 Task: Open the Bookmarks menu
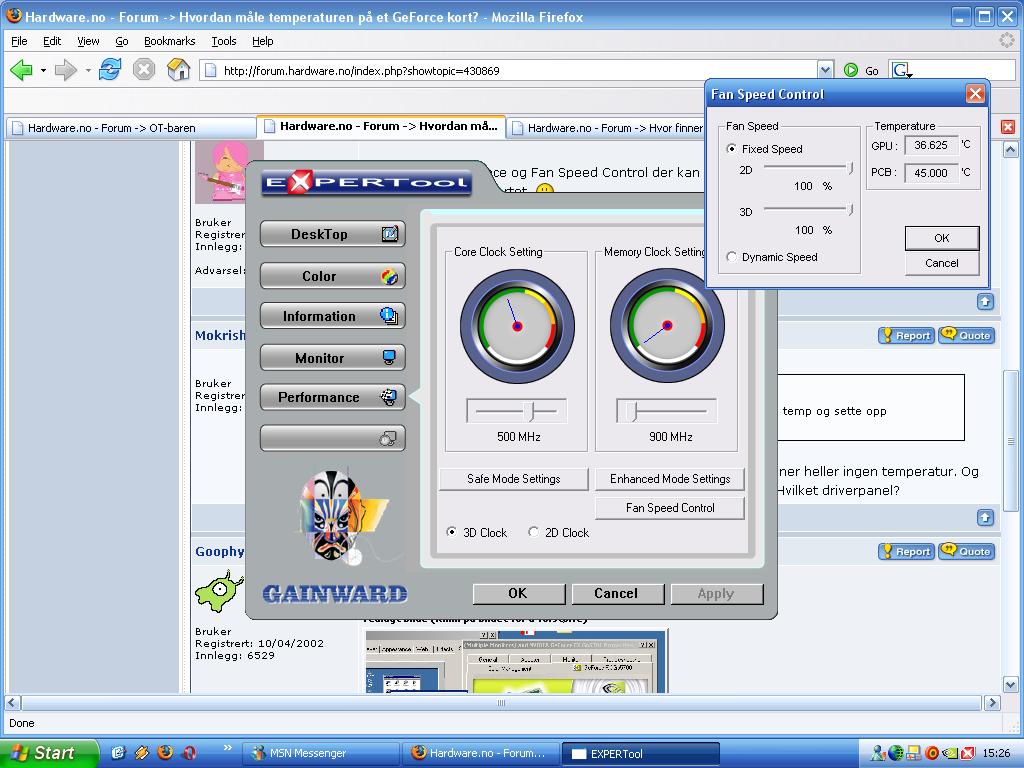click(169, 41)
